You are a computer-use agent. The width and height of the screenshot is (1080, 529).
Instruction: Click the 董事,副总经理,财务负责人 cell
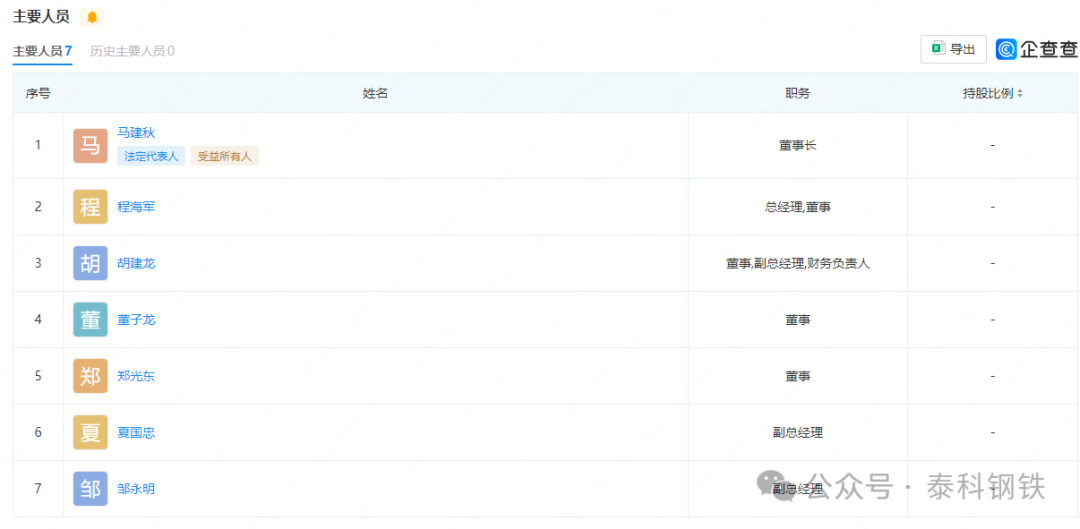click(798, 263)
